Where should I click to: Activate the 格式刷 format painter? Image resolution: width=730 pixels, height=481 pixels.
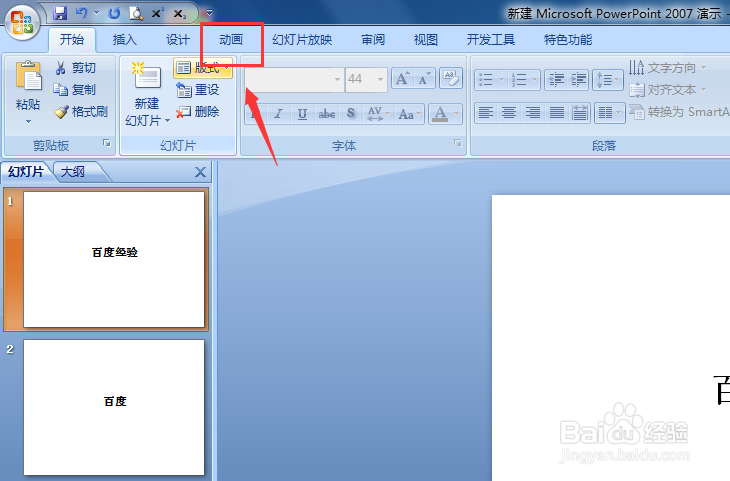pos(81,112)
